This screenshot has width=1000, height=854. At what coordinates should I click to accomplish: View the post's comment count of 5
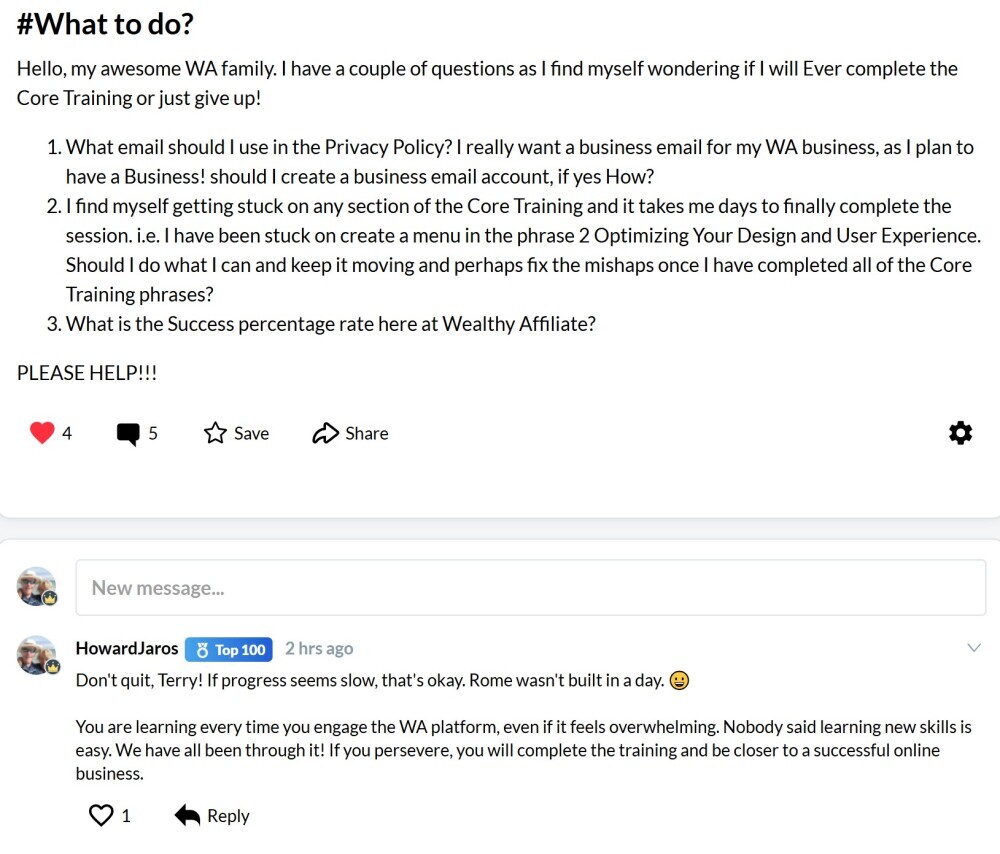tap(153, 434)
